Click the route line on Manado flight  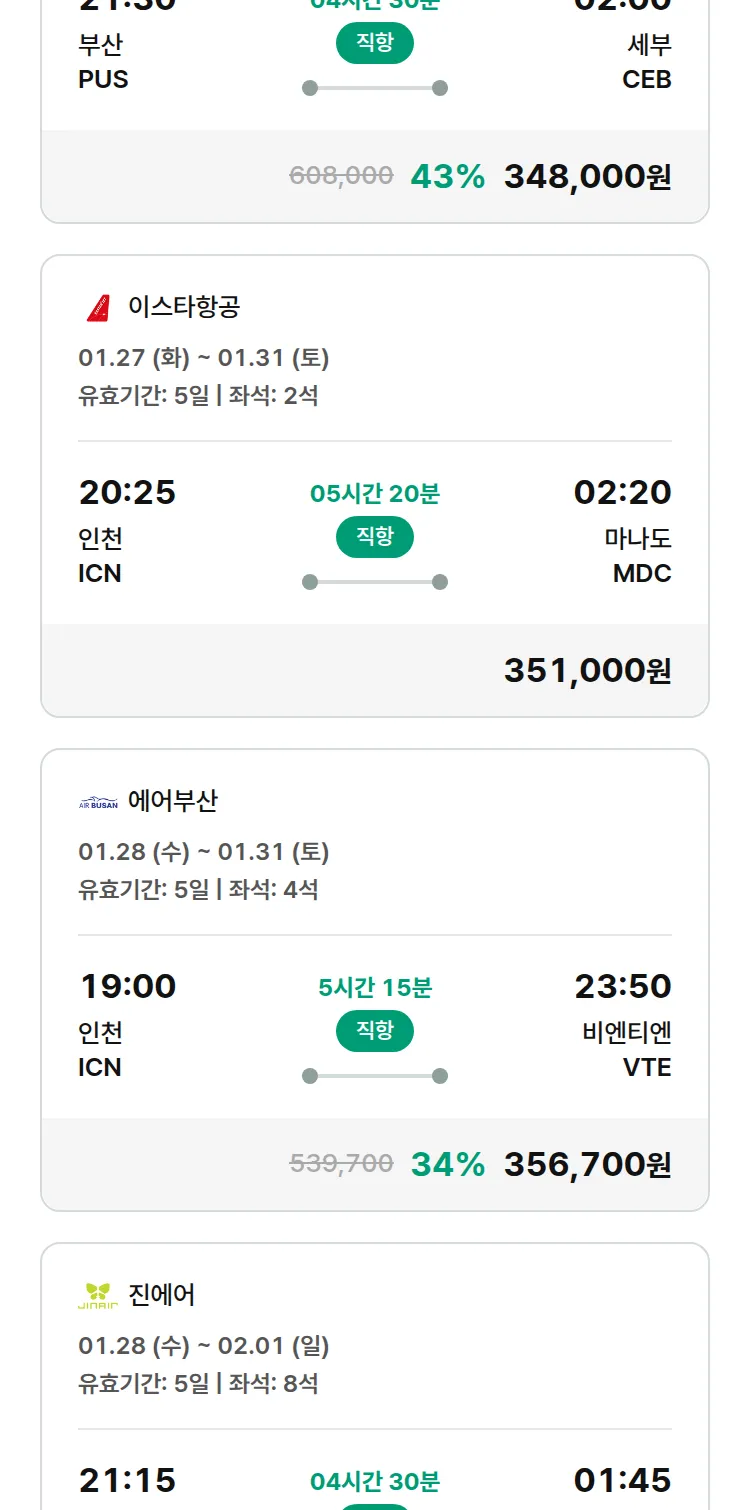pos(375,582)
